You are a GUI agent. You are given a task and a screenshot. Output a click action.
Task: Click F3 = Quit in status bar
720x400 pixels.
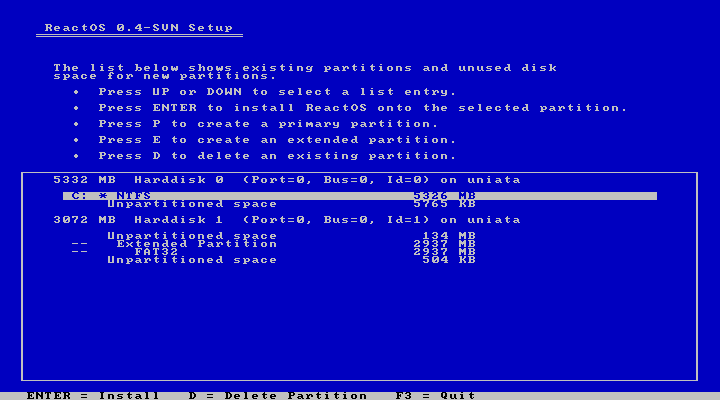[x=435, y=395]
